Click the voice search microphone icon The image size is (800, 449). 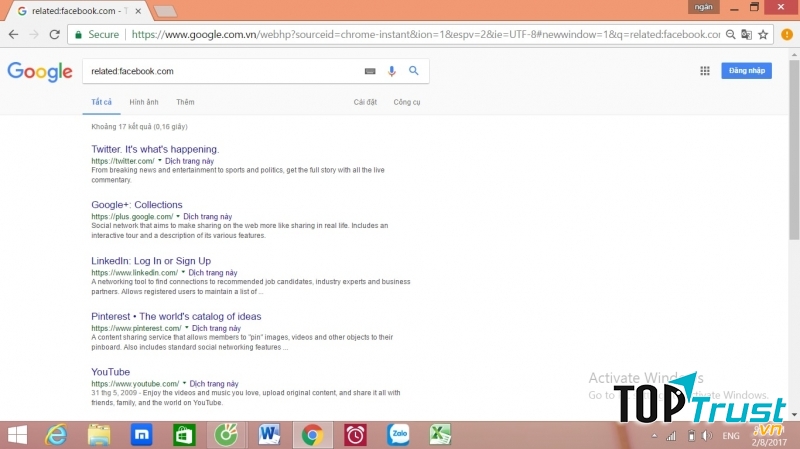pos(392,71)
